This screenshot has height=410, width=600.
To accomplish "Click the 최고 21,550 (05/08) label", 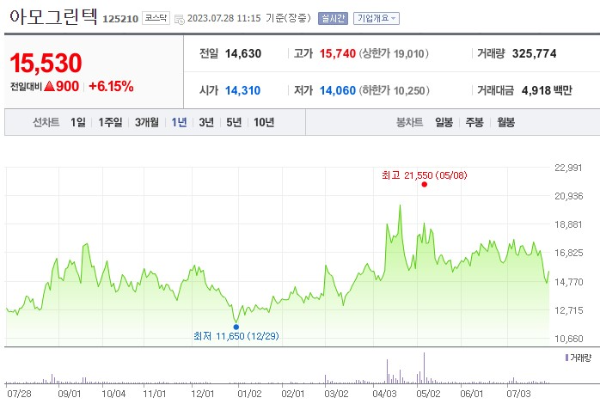I will point(424,176).
